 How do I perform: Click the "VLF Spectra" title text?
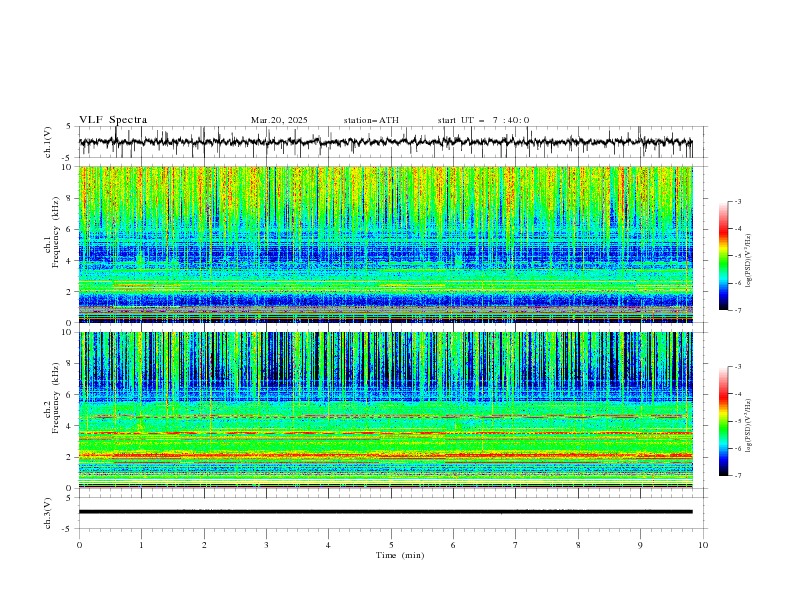[113, 120]
